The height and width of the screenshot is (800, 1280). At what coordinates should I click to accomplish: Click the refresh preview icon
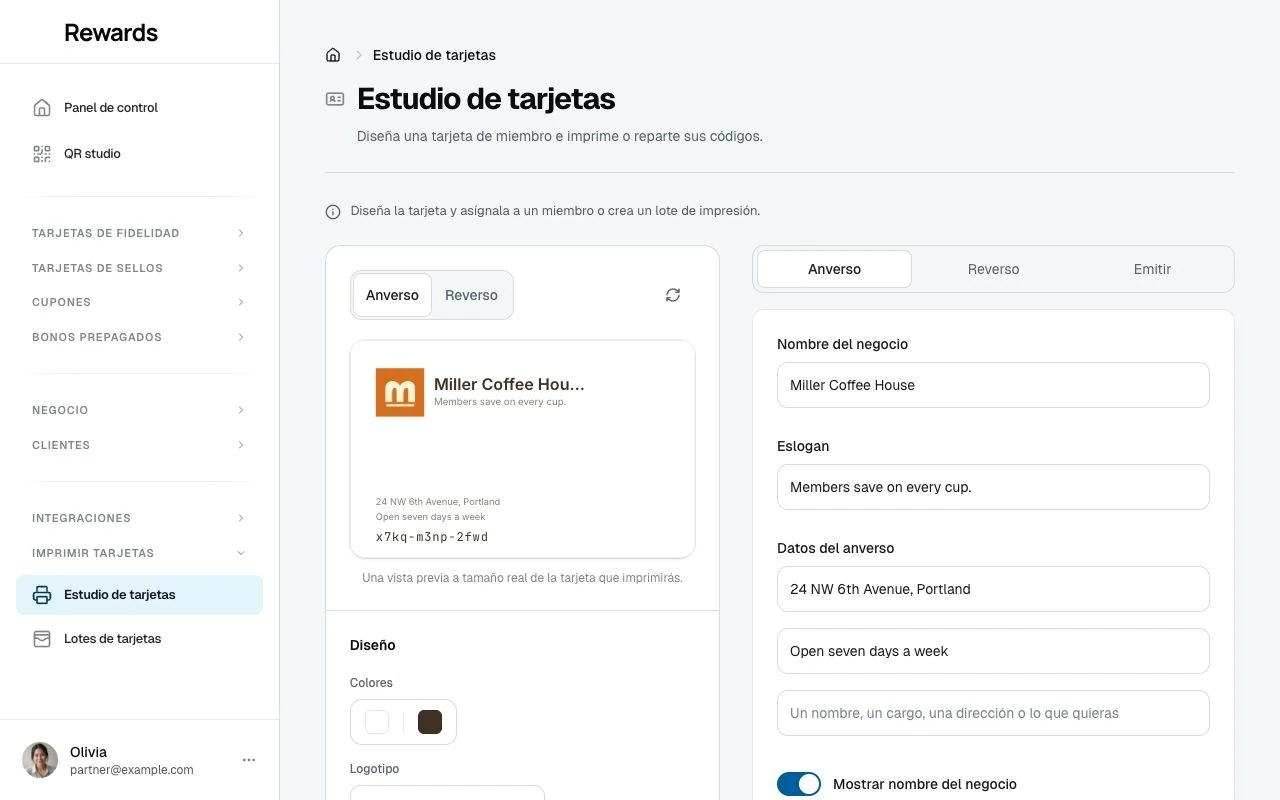[x=673, y=295]
